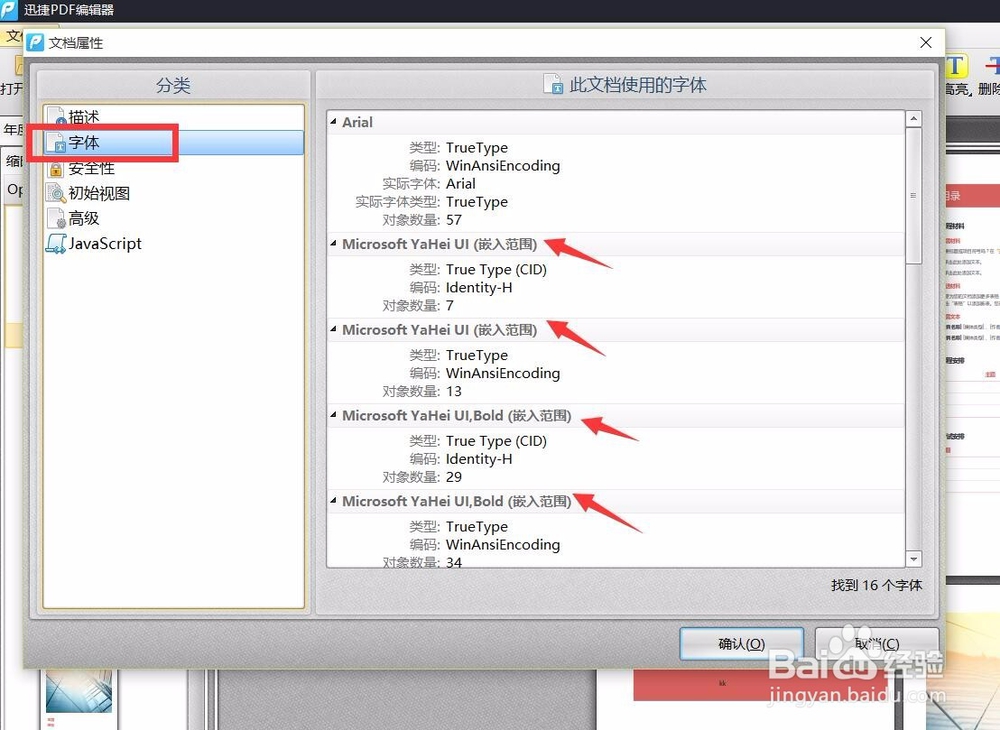Viewport: 1000px width, 730px height.
Task: Click the 对象数量: 13 row
Action: tap(422, 391)
